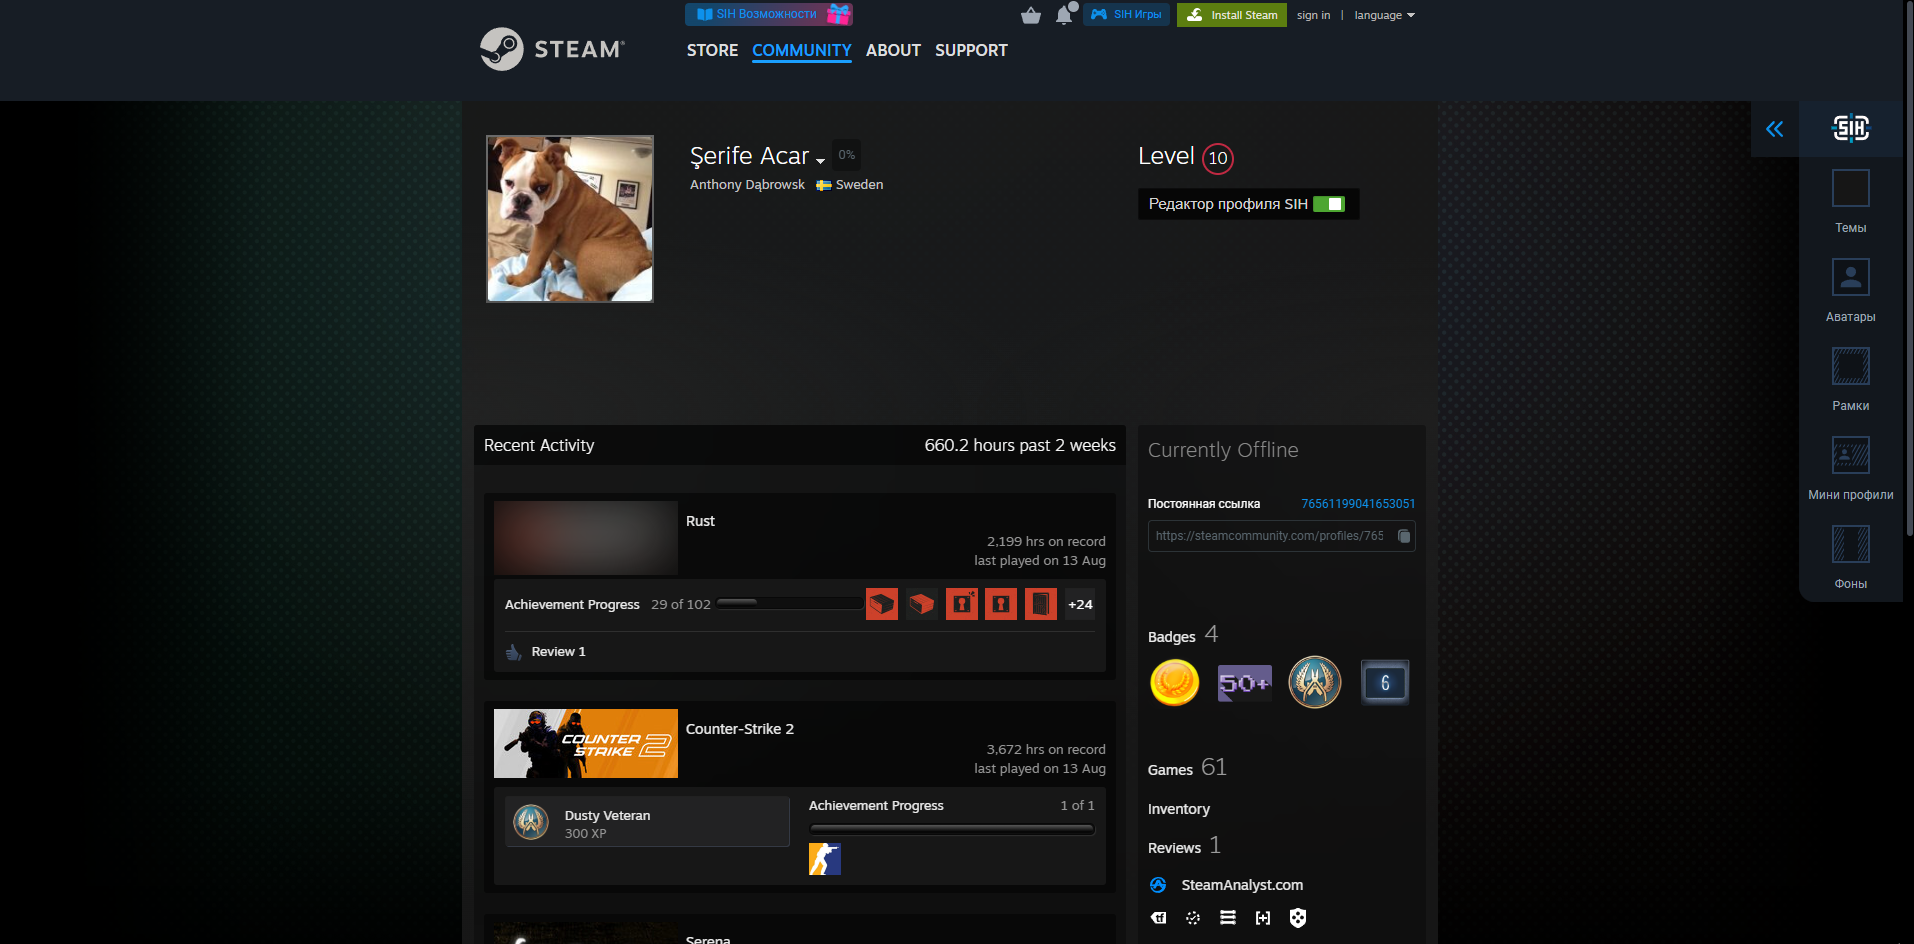The height and width of the screenshot is (944, 1914).
Task: Open the SUPPORT menu item
Action: point(971,50)
